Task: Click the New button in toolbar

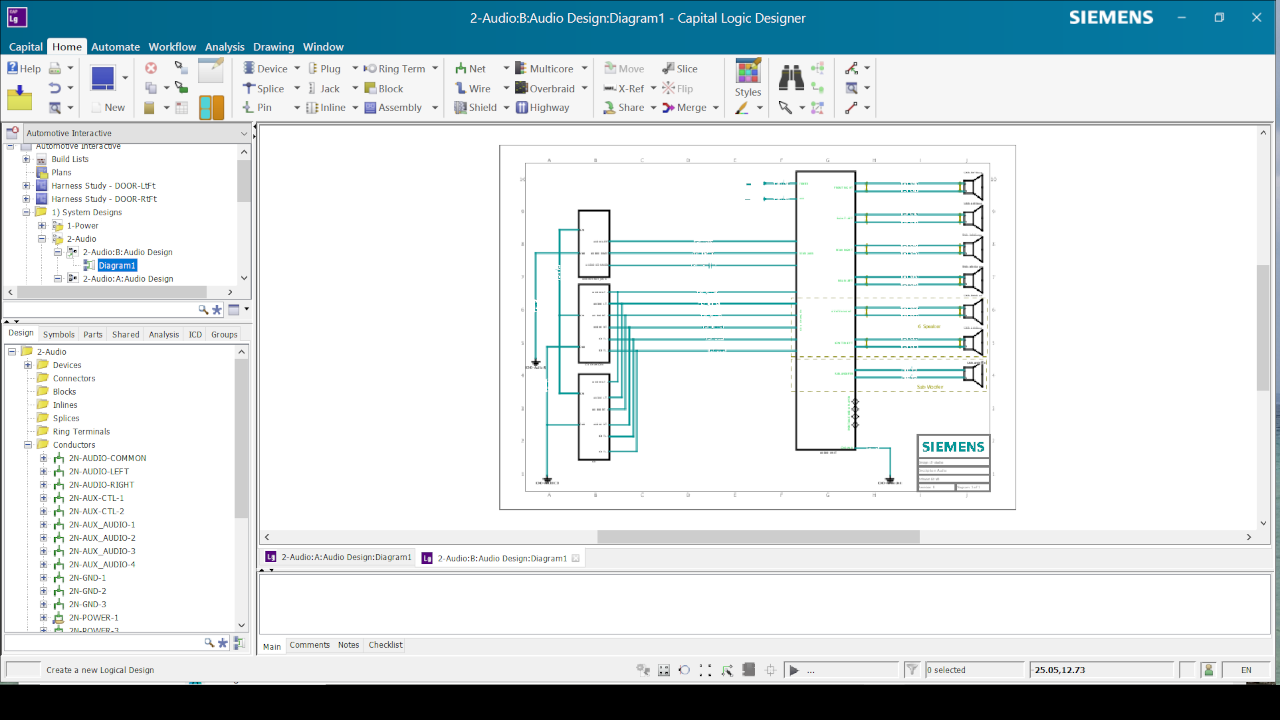Action: point(108,107)
